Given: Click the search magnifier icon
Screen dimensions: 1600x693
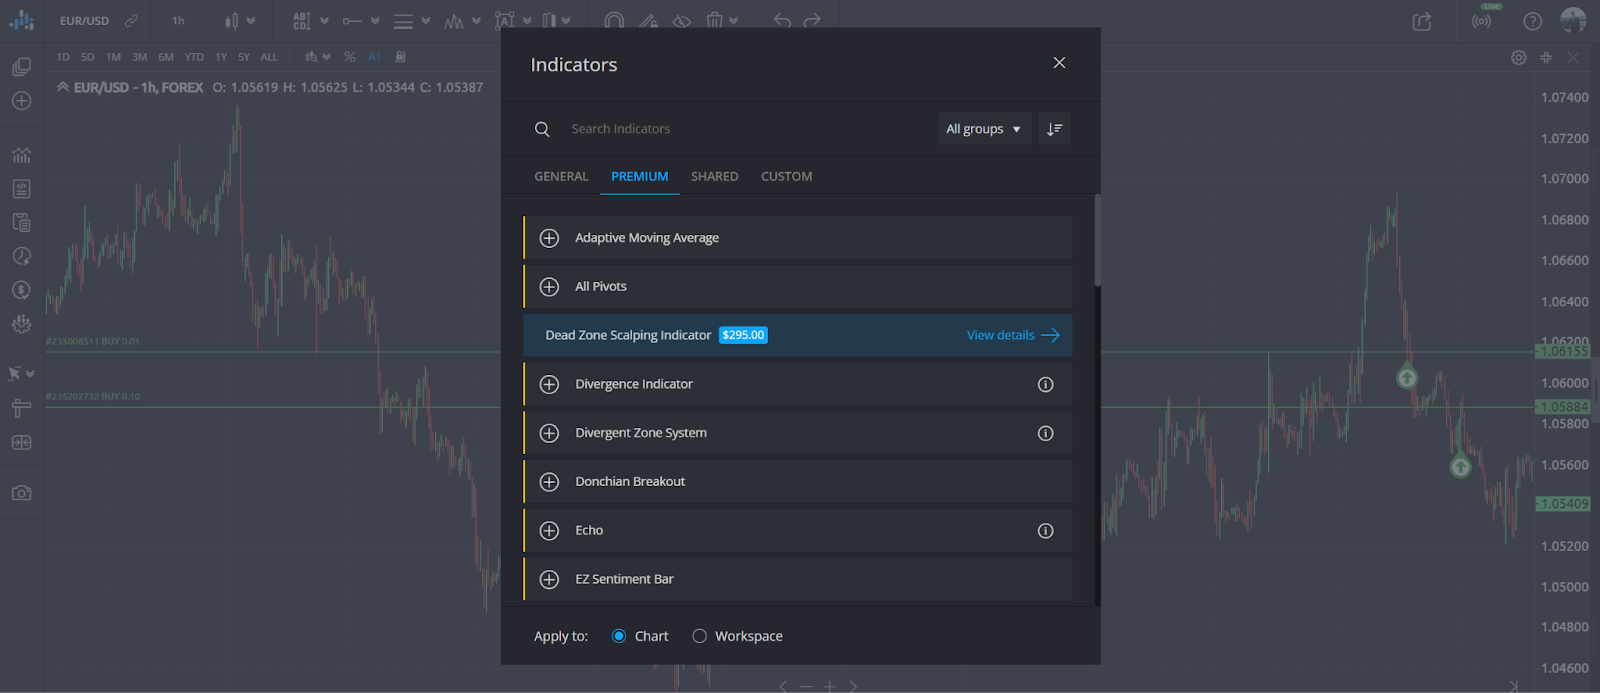Looking at the screenshot, I should 542,129.
